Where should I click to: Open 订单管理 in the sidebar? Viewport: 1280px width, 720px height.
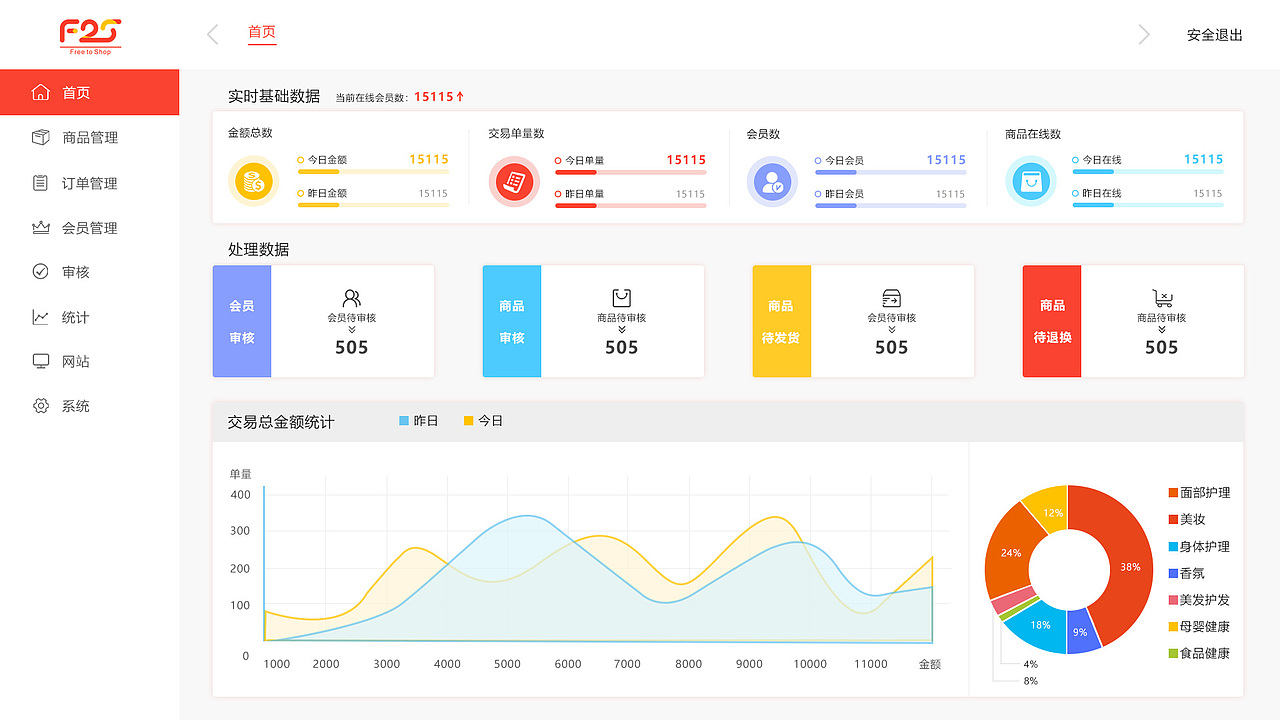[89, 183]
